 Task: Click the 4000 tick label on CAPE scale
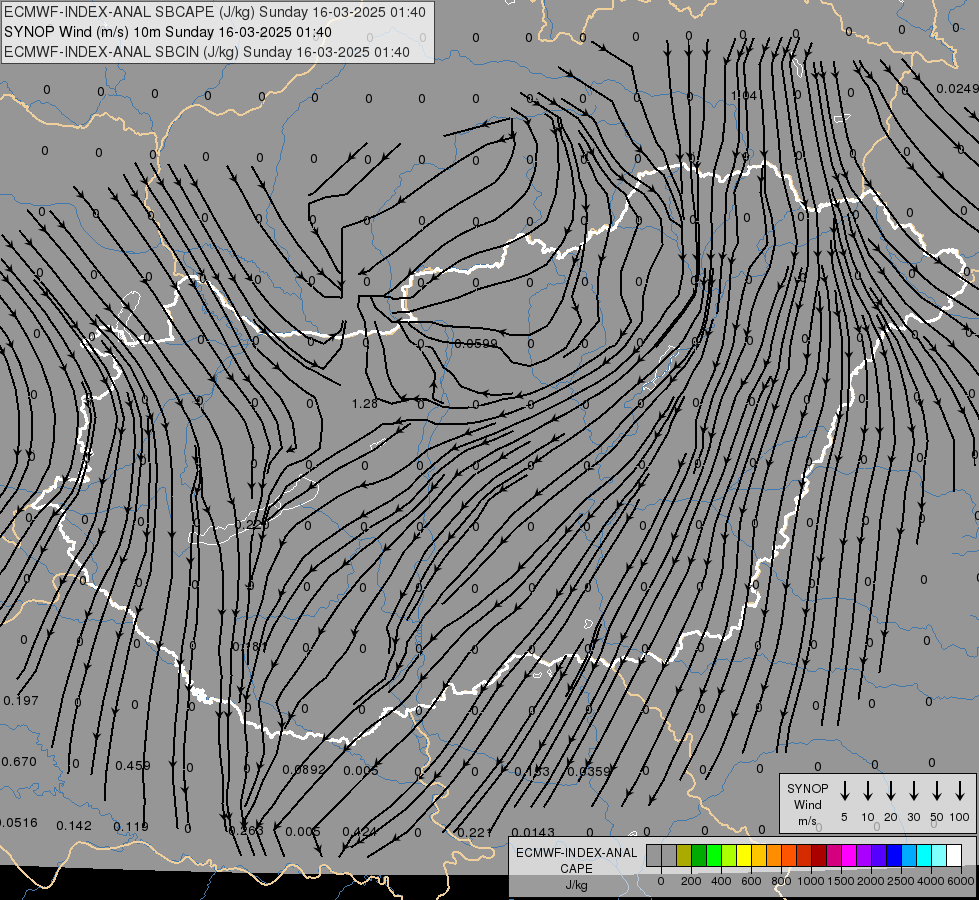pos(931,881)
